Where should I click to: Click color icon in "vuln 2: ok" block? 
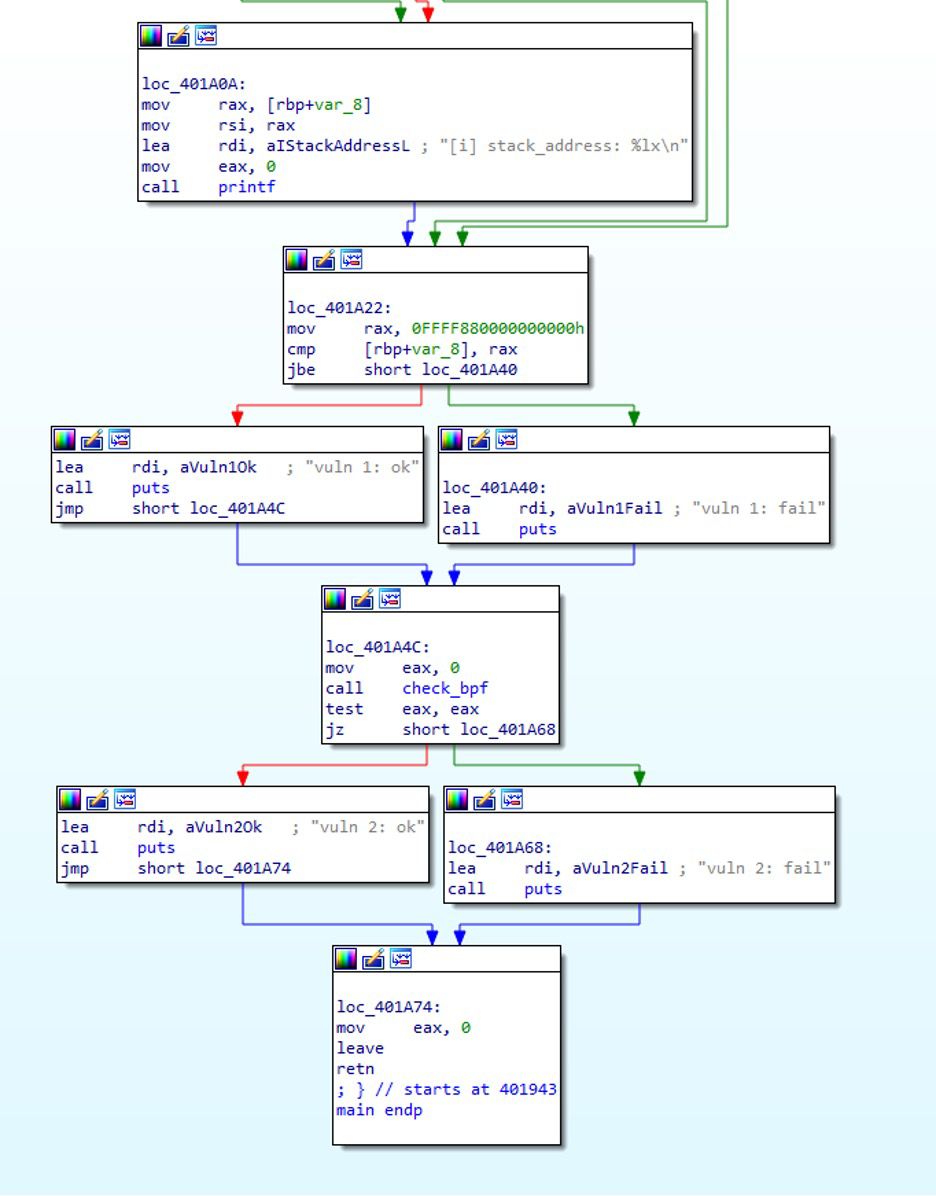point(69,799)
